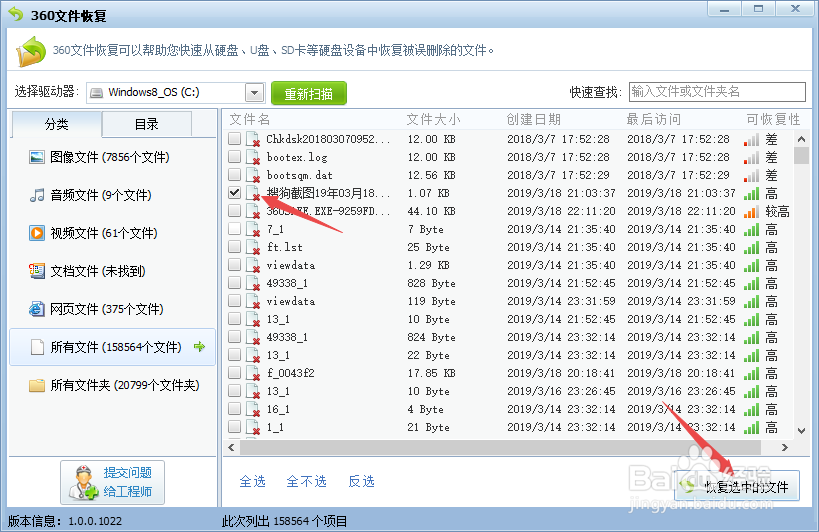Select the Windows8_OS (C:) drive combo box

point(176,93)
